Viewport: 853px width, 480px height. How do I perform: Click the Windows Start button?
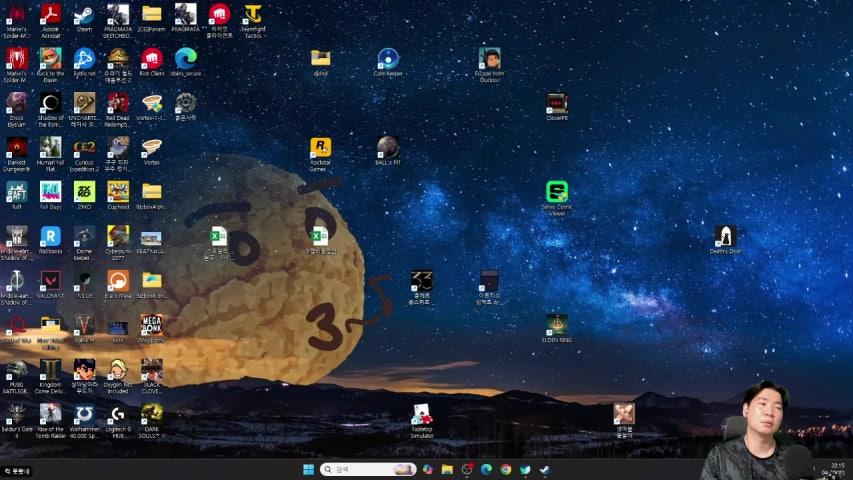tap(308, 469)
